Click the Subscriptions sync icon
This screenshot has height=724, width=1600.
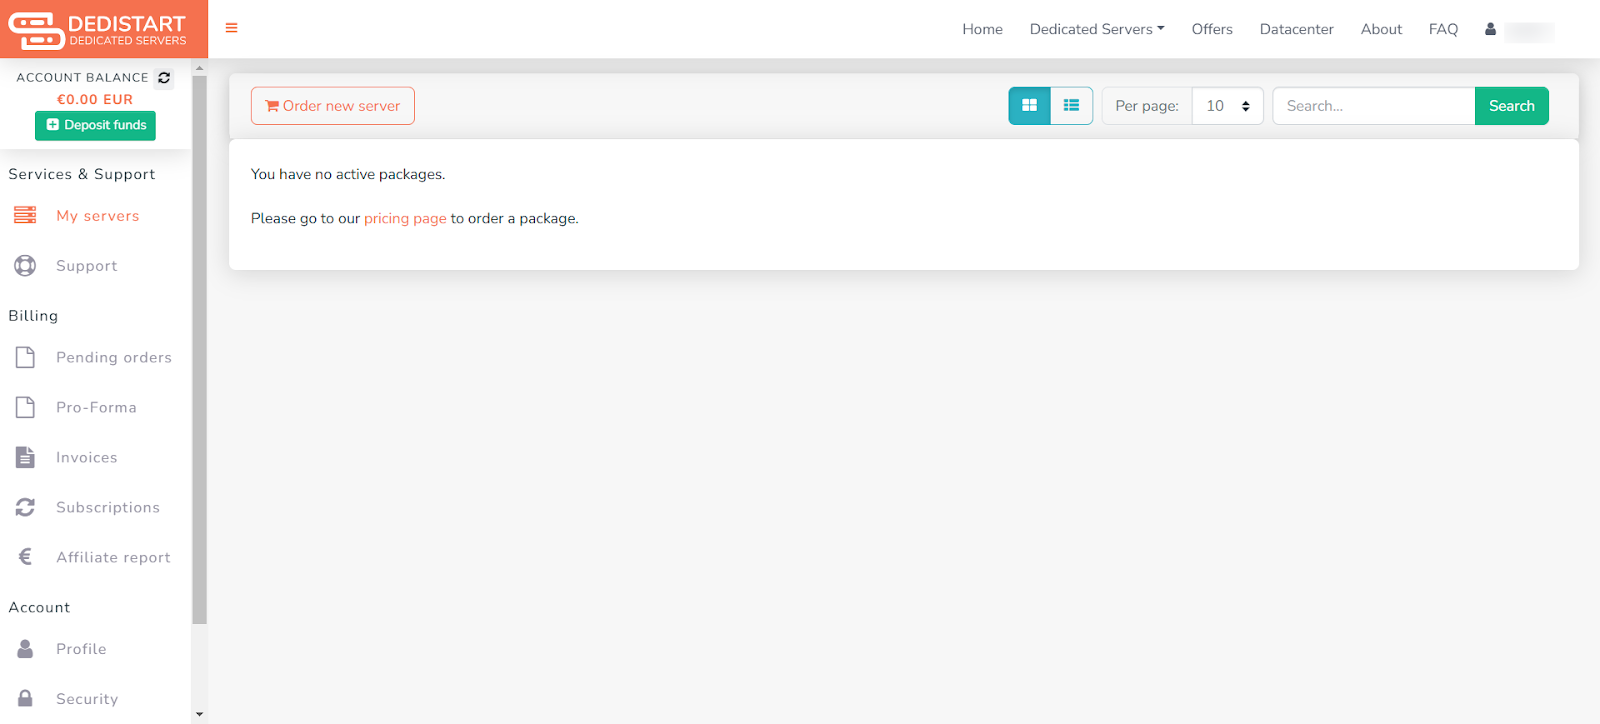click(25, 507)
